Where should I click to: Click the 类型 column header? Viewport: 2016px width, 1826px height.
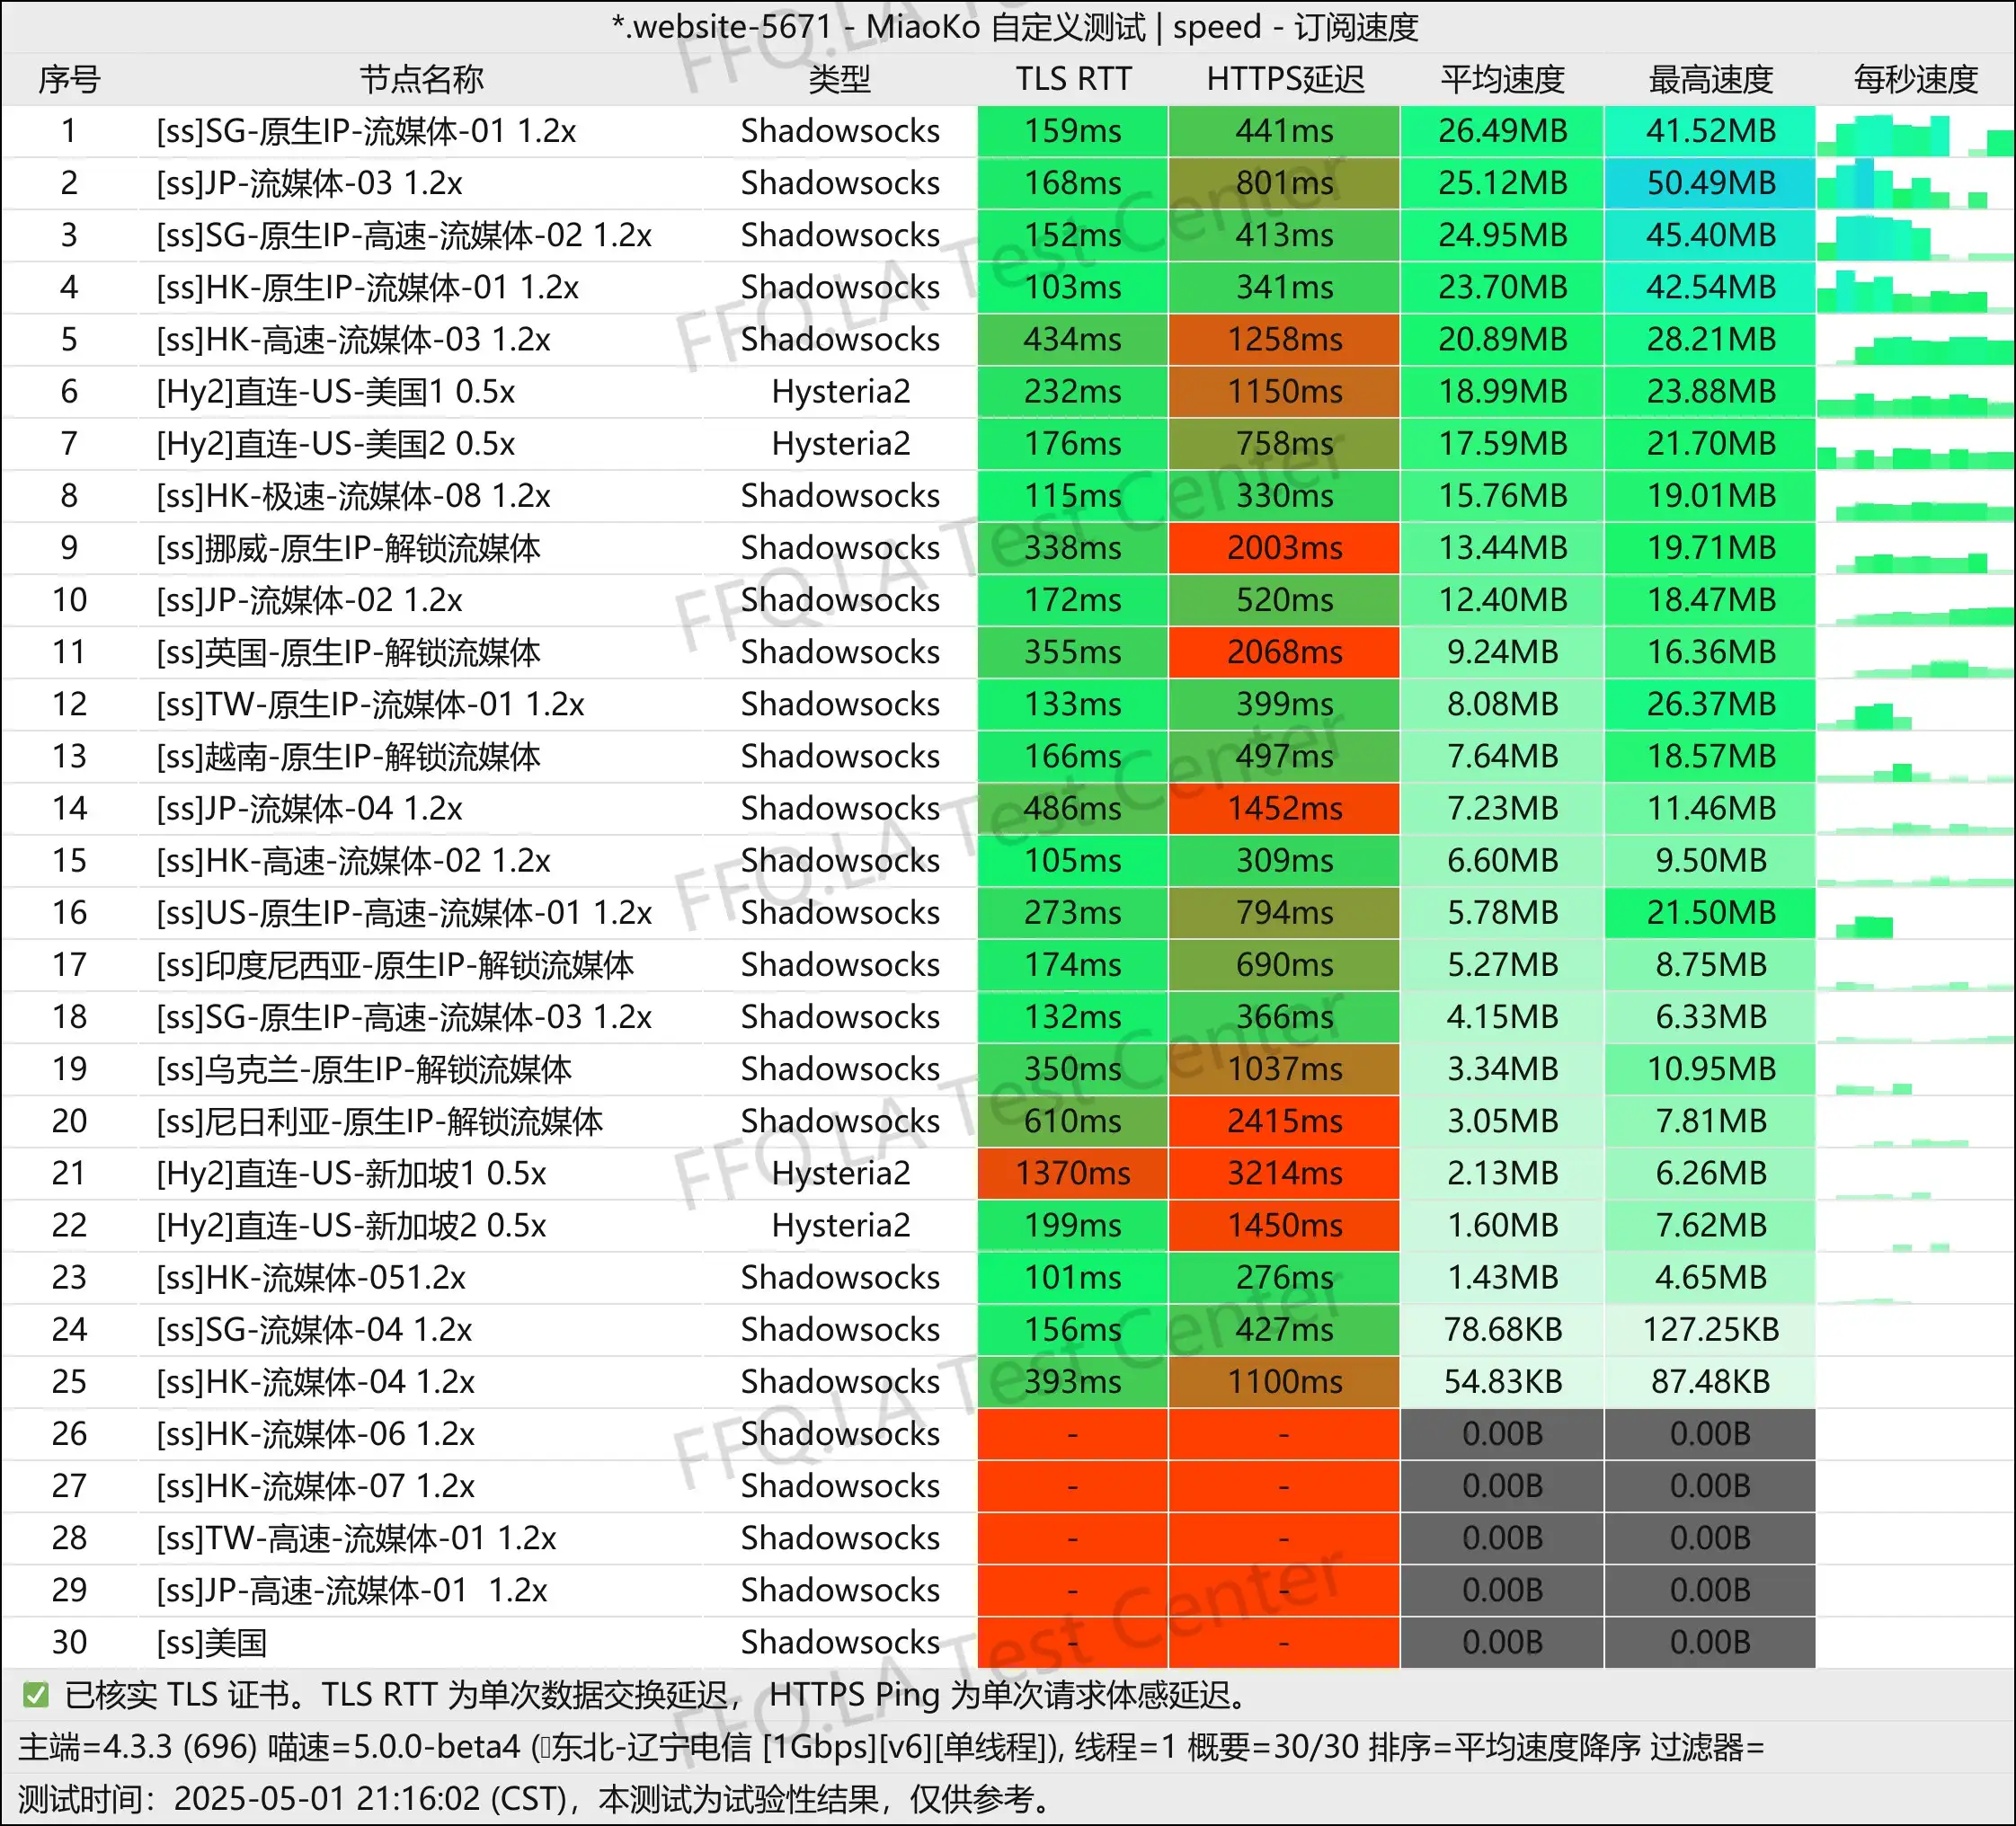point(840,79)
